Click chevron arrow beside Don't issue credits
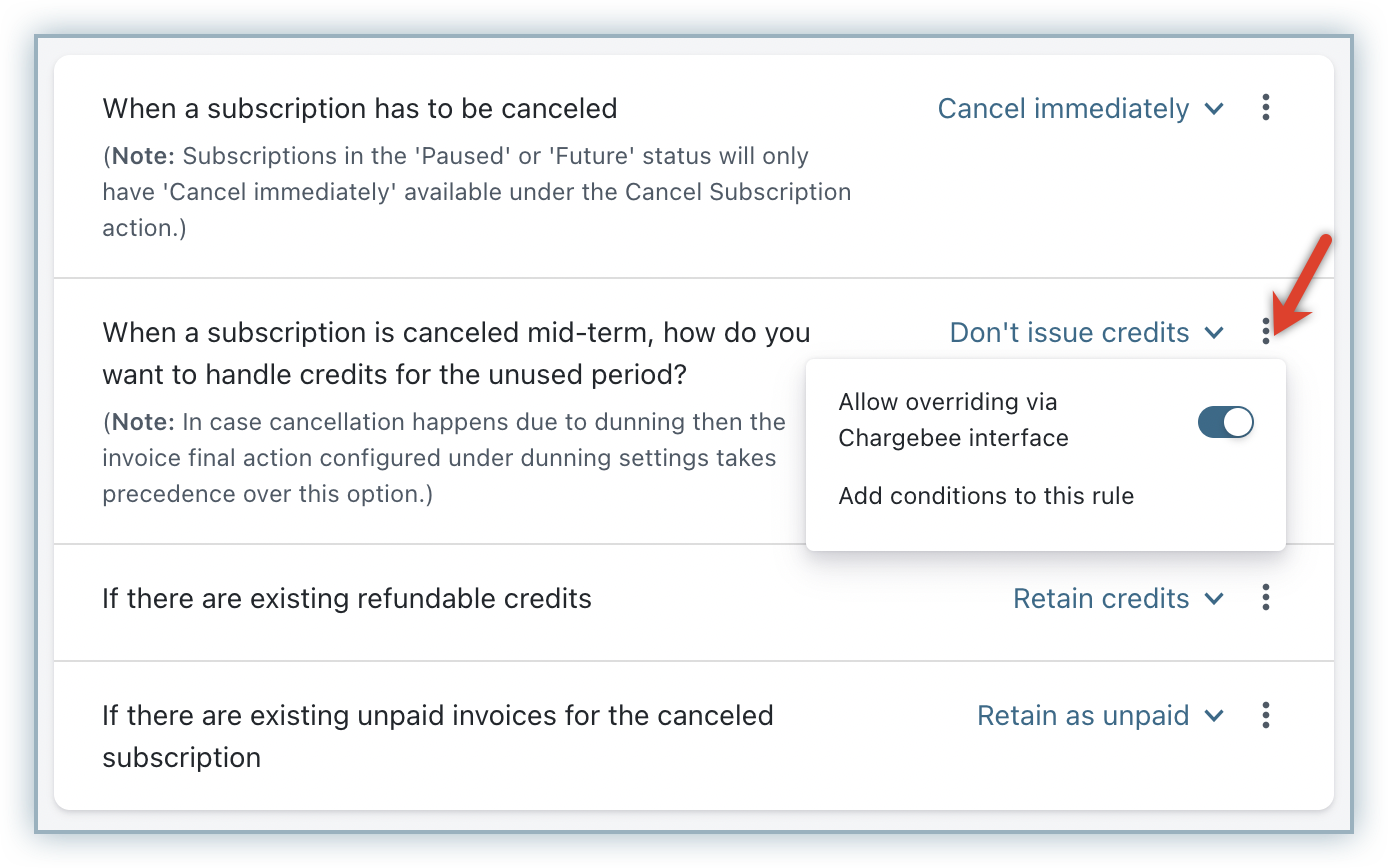The height and width of the screenshot is (868, 1388). pos(1215,333)
